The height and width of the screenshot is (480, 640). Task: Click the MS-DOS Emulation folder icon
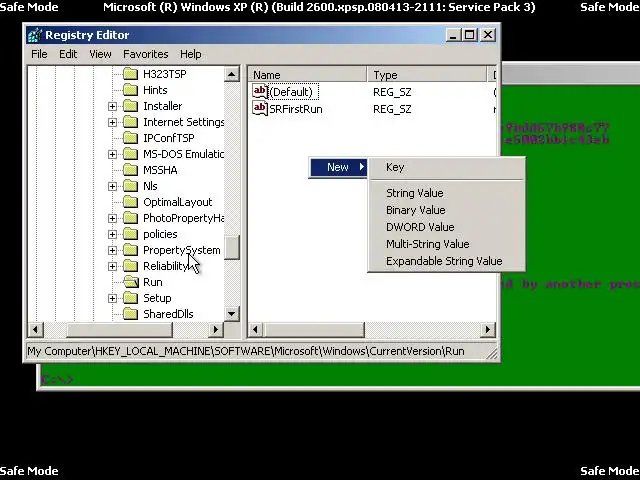[131, 154]
